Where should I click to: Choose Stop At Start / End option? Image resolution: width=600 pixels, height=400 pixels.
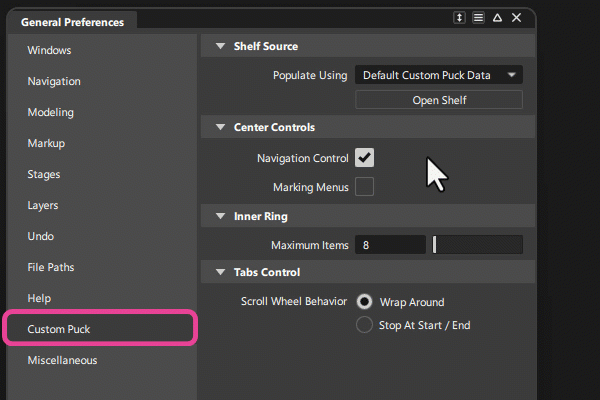point(365,325)
